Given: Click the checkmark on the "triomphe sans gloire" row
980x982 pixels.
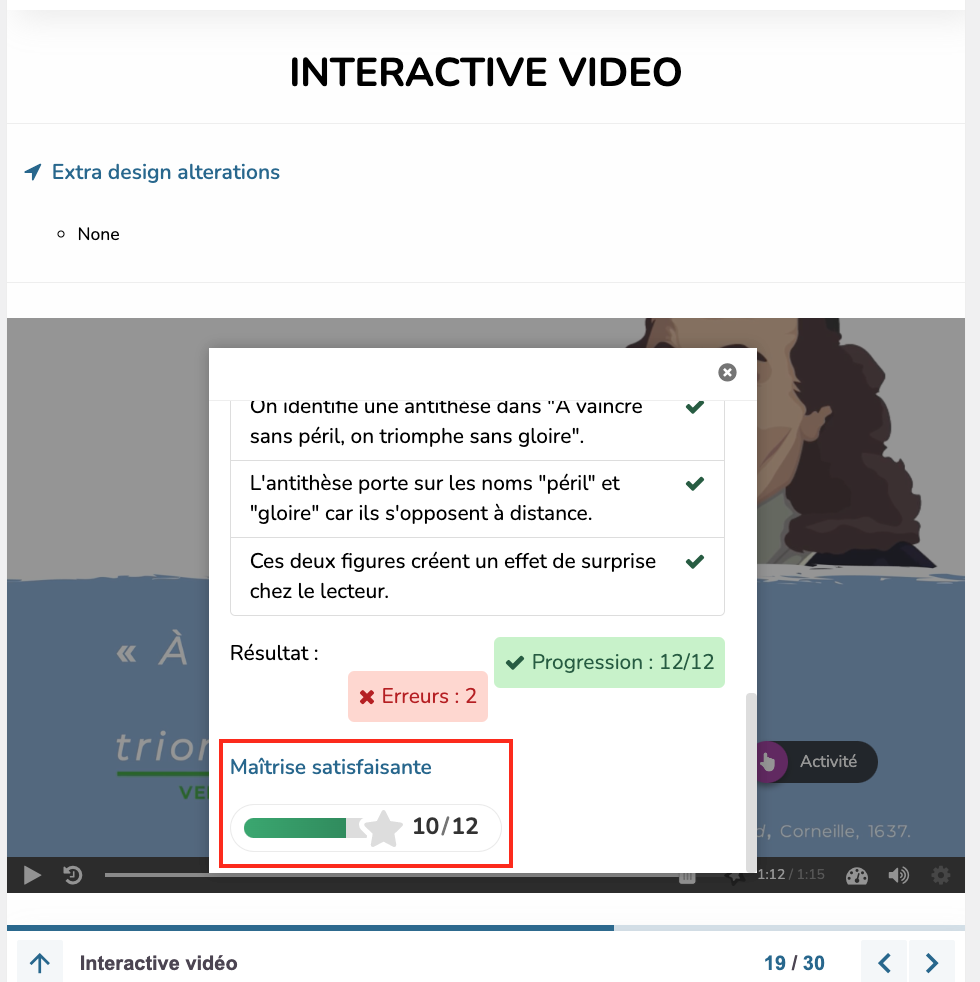Looking at the screenshot, I should coord(694,407).
